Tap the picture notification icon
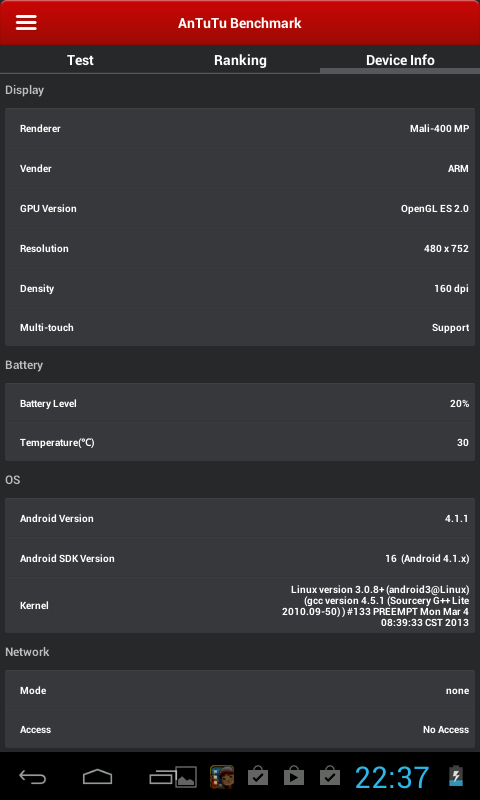 [186, 776]
